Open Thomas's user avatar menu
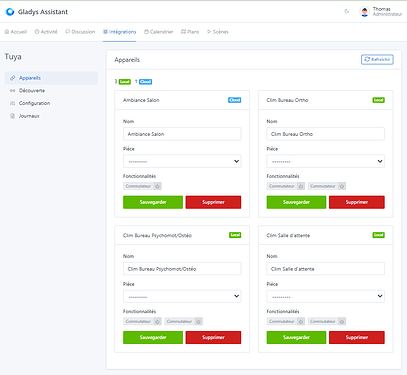This screenshot has height=375, width=407. point(365,12)
